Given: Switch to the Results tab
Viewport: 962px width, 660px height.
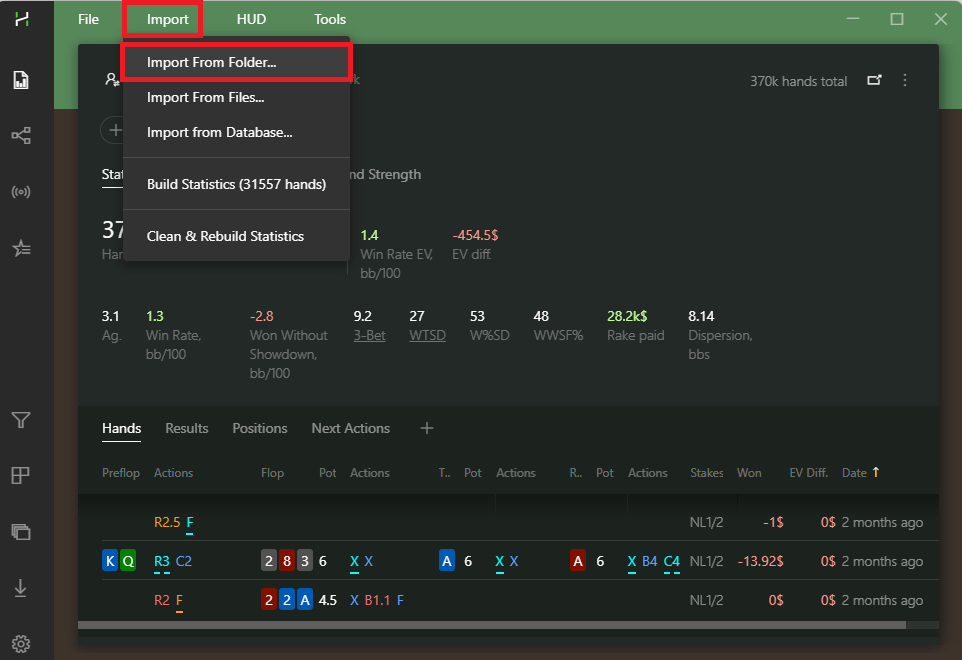Looking at the screenshot, I should tap(187, 428).
